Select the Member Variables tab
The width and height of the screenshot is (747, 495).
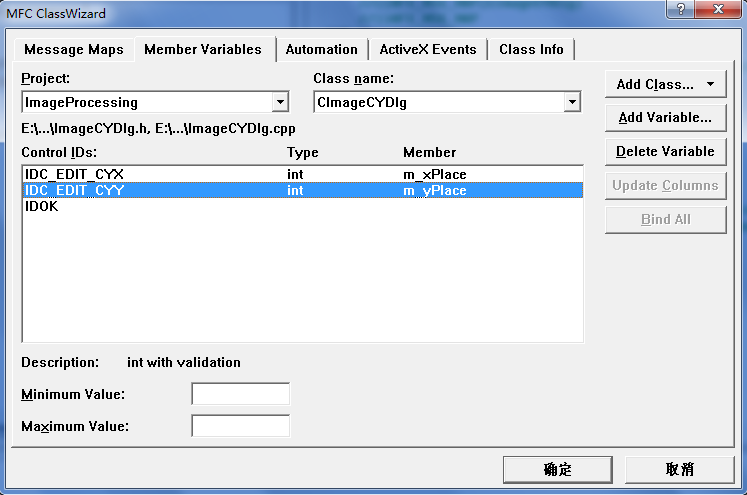203,49
